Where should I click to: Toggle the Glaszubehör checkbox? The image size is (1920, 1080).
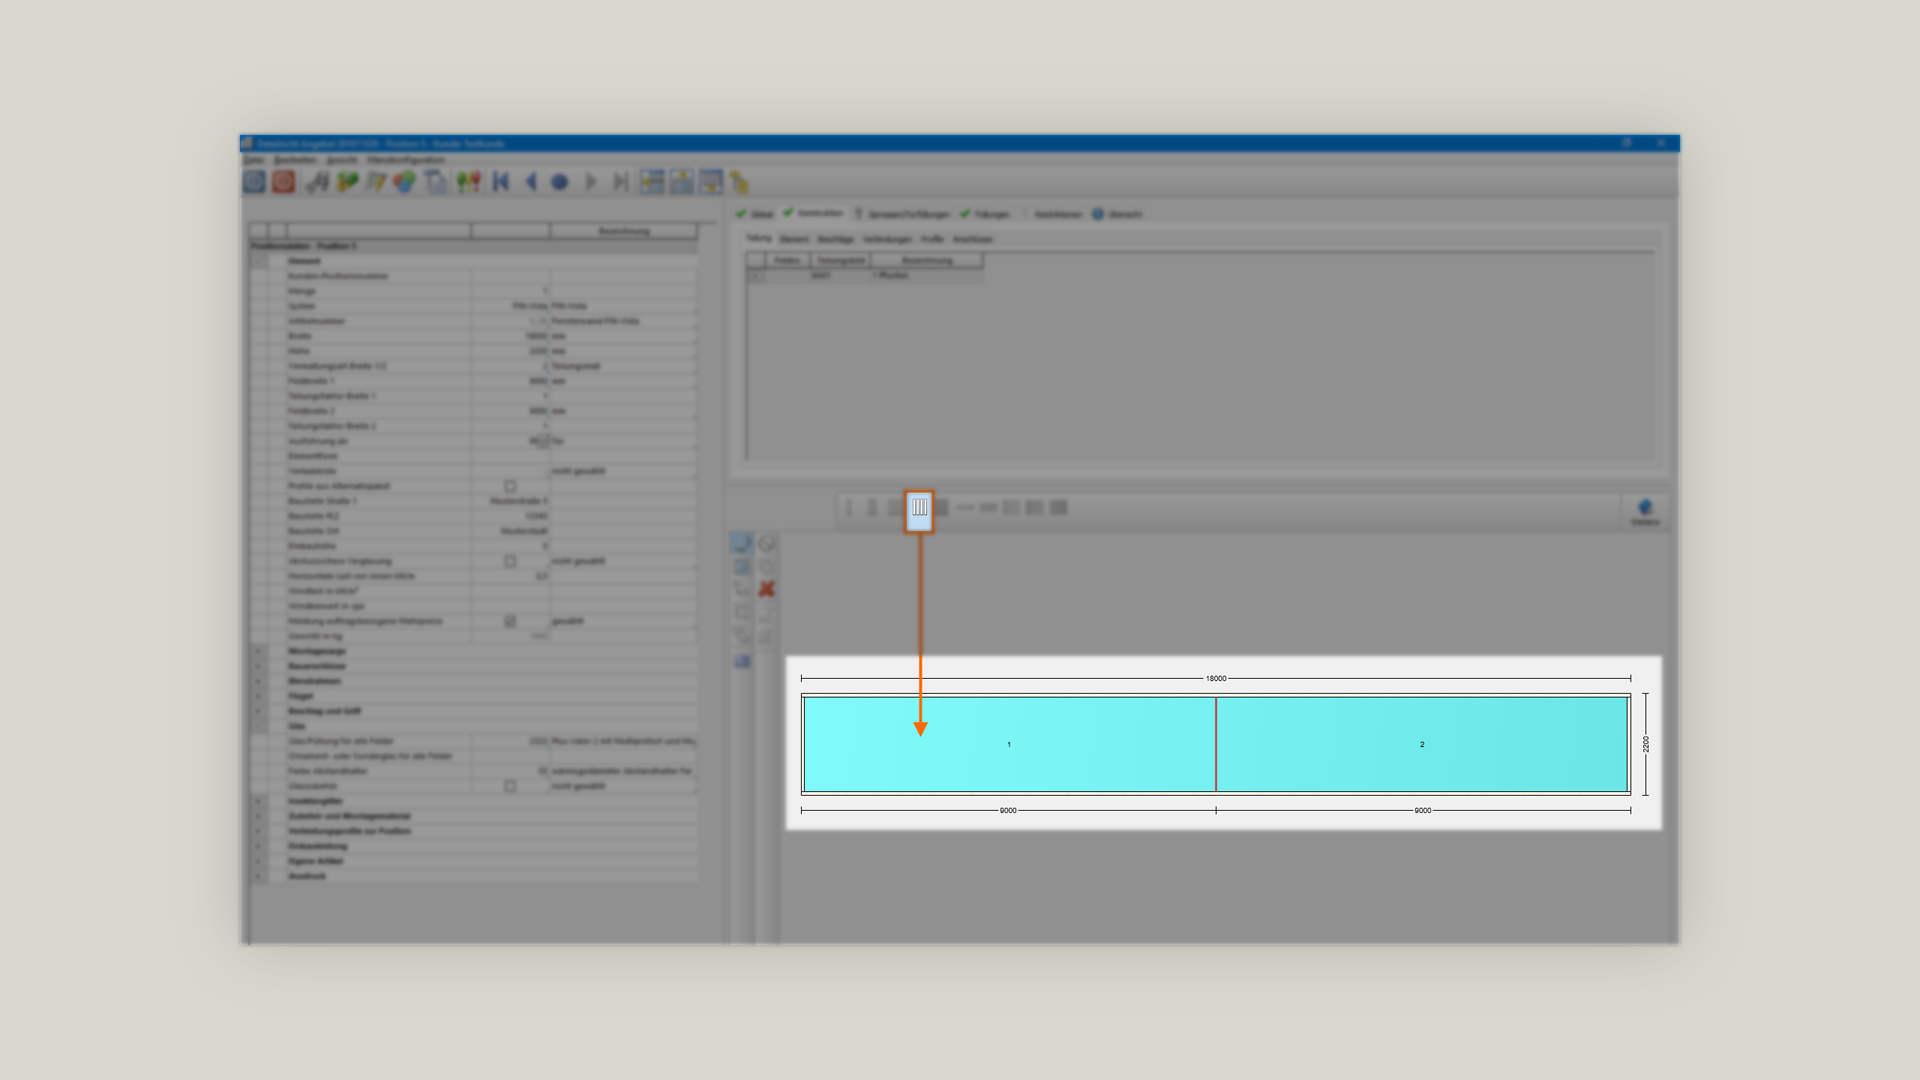[x=510, y=786]
